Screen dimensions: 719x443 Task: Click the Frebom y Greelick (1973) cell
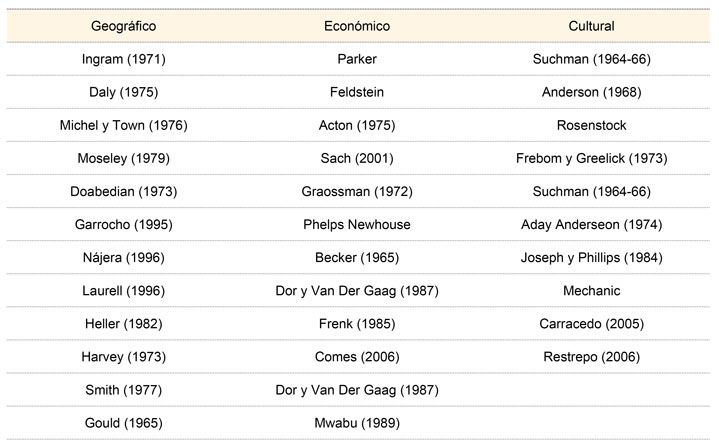click(592, 158)
